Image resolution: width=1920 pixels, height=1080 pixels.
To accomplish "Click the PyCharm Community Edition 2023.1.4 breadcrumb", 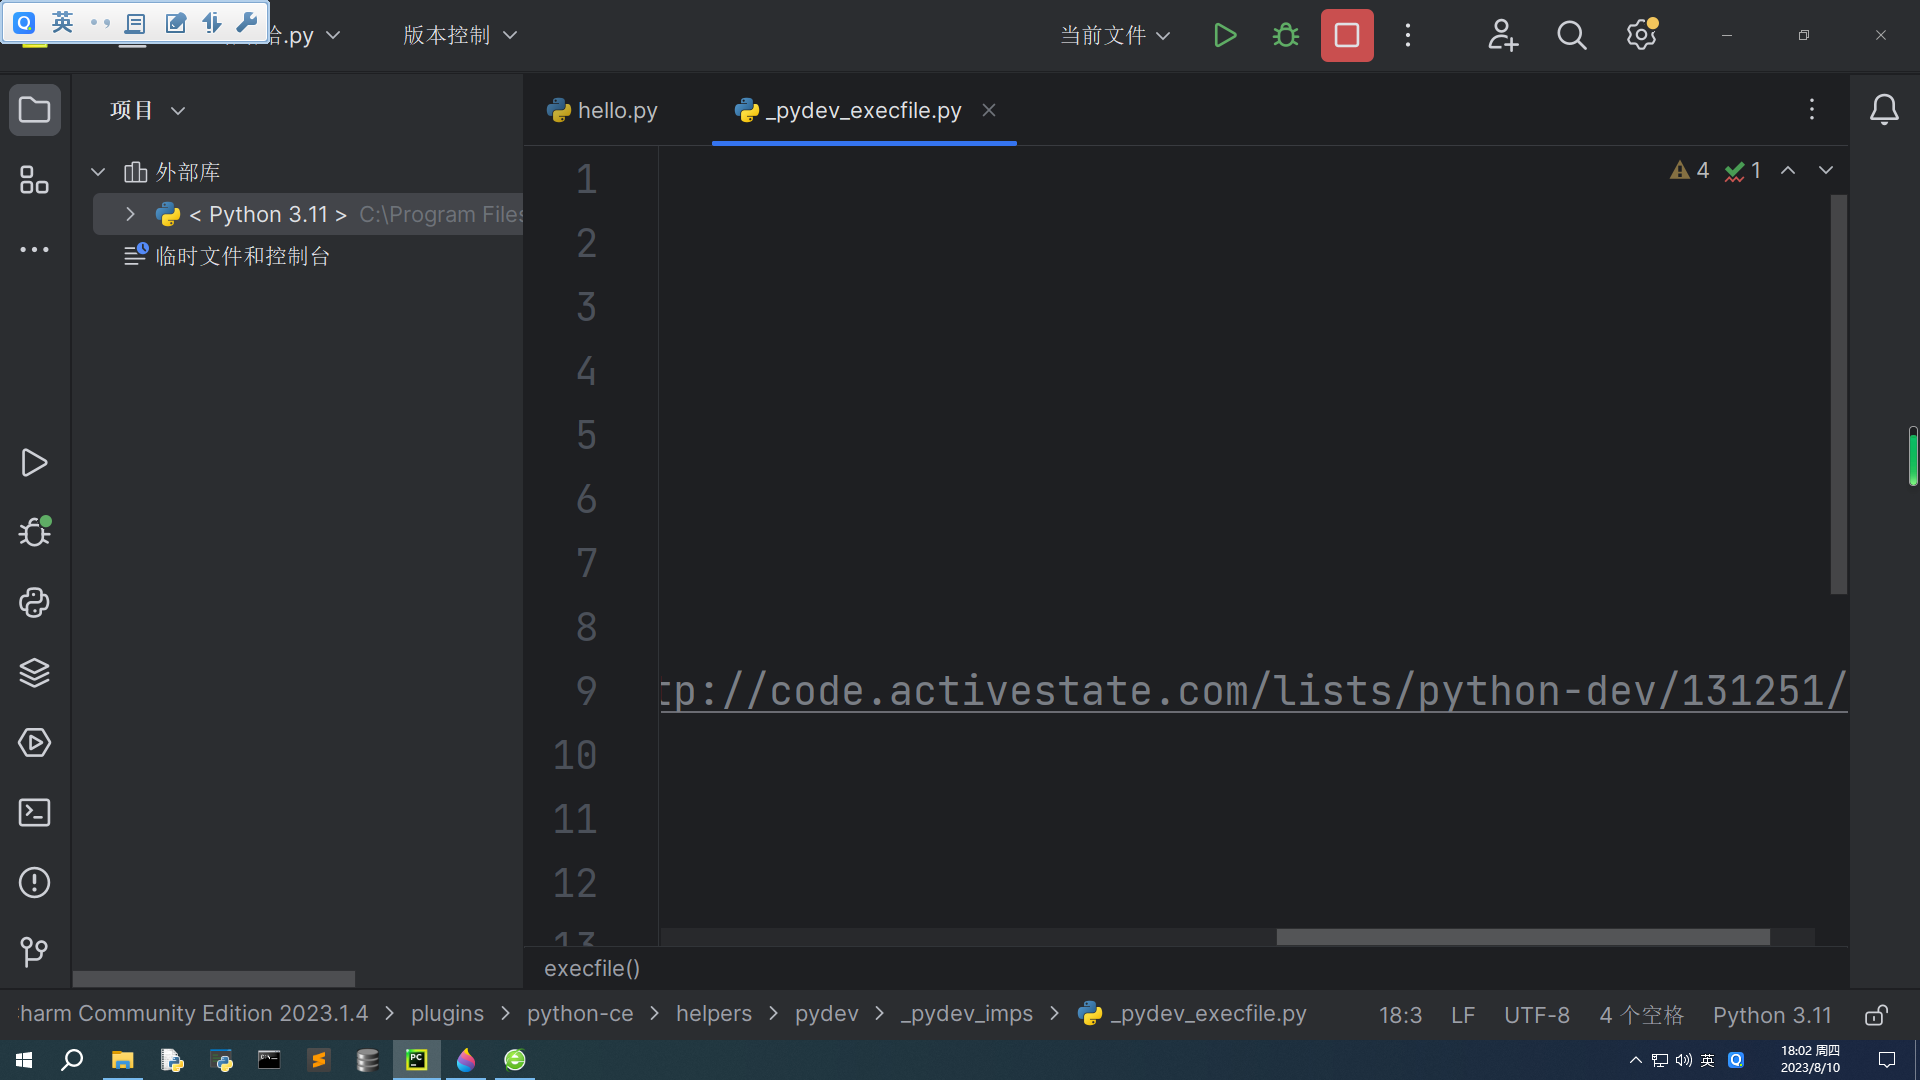I will 193,1014.
